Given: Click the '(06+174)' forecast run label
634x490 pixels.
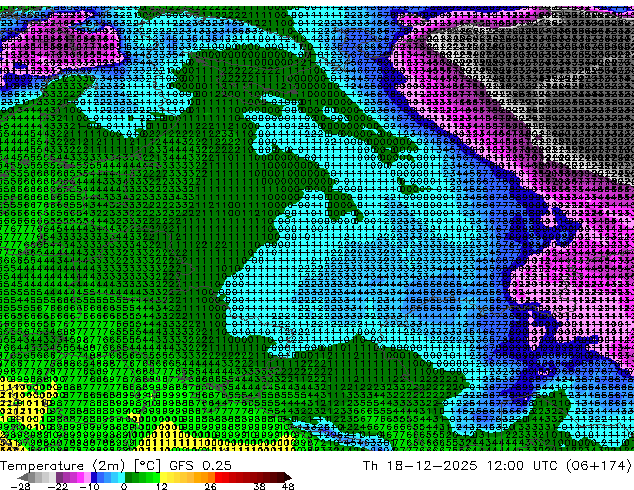Looking at the screenshot, I should click(601, 466).
